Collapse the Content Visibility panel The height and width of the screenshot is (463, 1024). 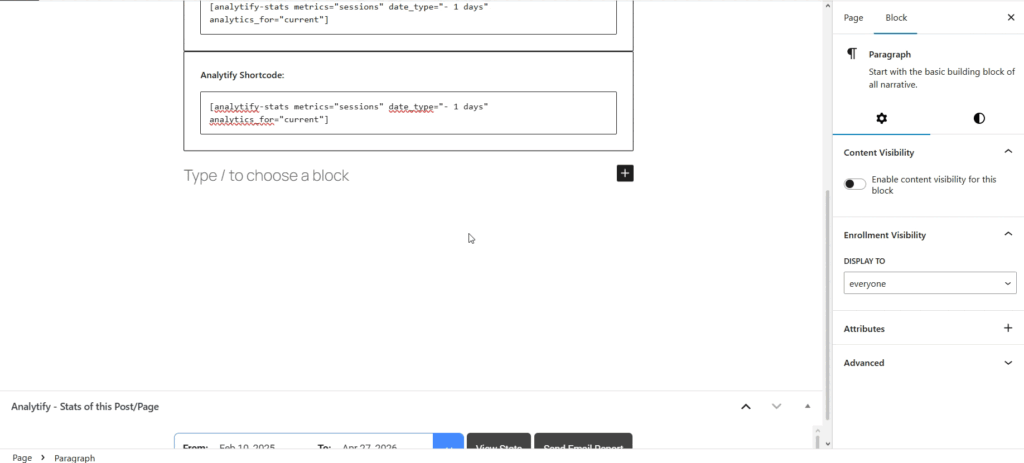click(x=1008, y=152)
